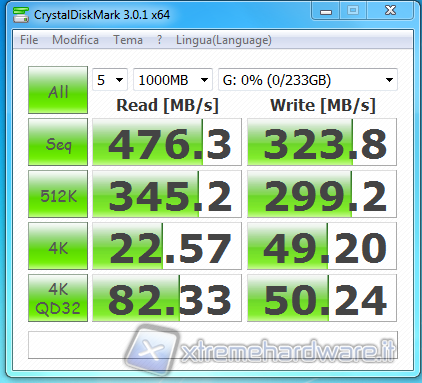Run all benchmarks with the All button
422x383 pixels.
point(58,90)
